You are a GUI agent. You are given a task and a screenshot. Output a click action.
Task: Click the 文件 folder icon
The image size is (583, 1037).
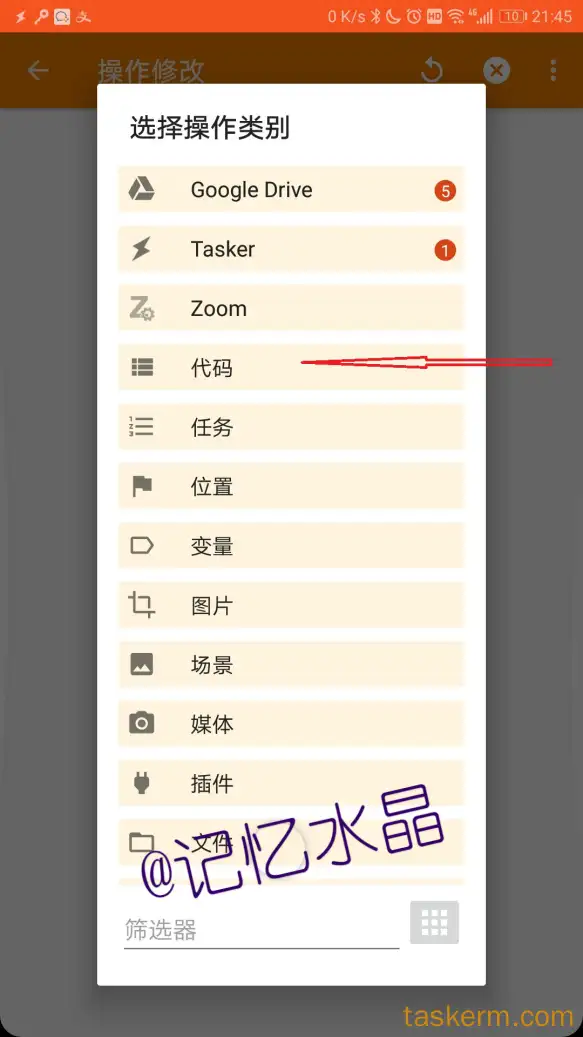click(141, 842)
